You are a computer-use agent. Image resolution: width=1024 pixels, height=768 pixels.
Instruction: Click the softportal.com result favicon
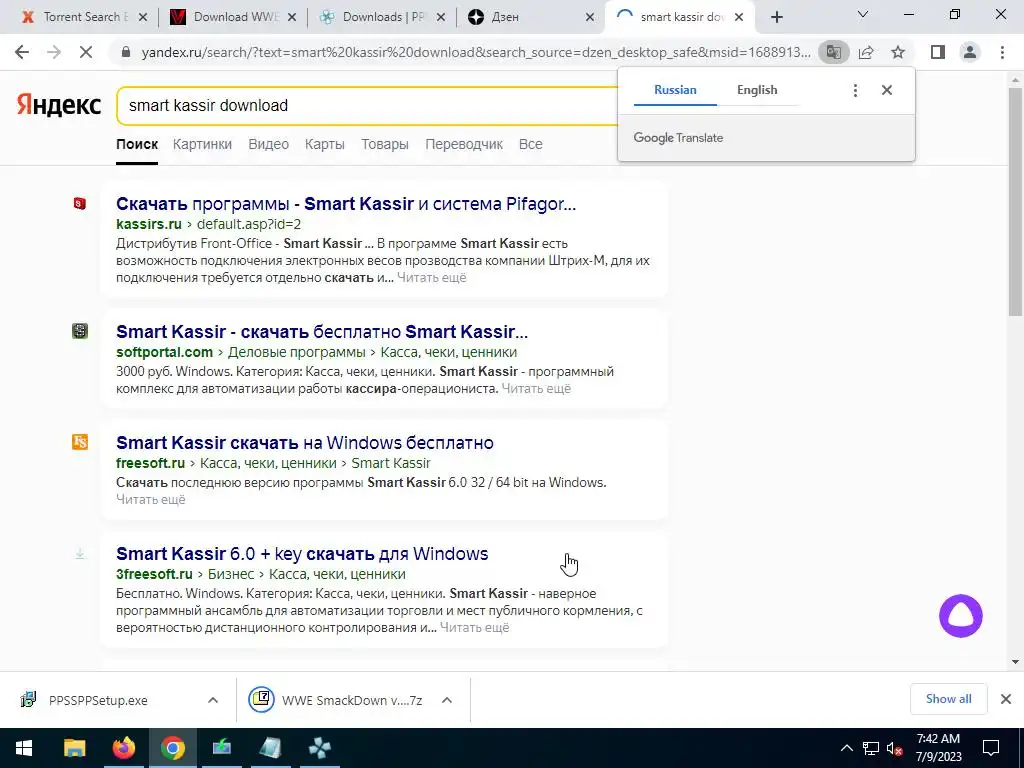point(80,331)
